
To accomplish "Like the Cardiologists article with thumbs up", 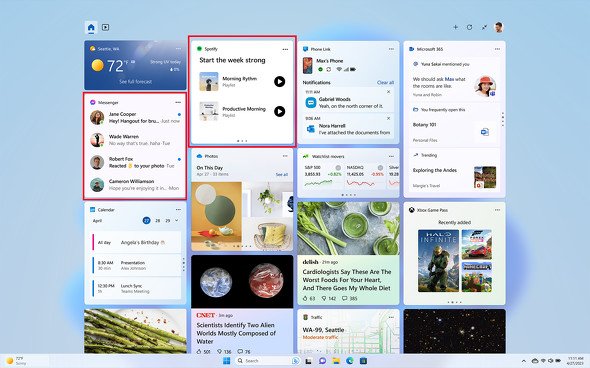I will [x=306, y=298].
